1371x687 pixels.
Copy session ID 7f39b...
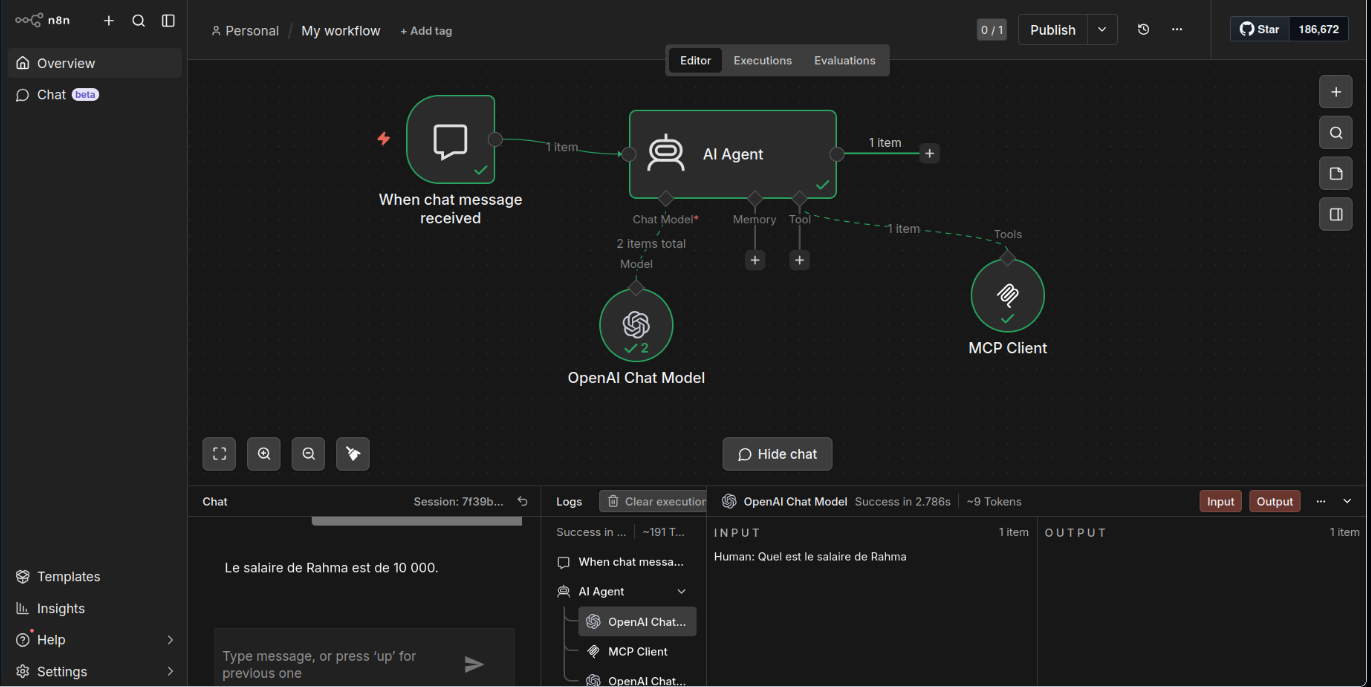coord(458,502)
